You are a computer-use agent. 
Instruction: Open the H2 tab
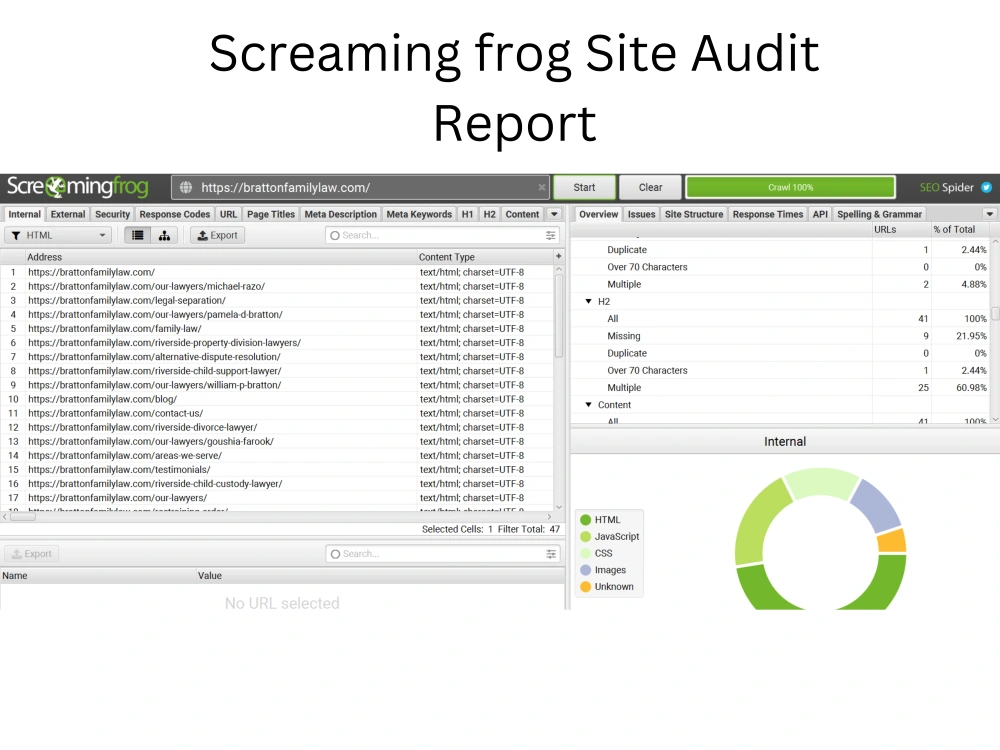pyautogui.click(x=489, y=214)
